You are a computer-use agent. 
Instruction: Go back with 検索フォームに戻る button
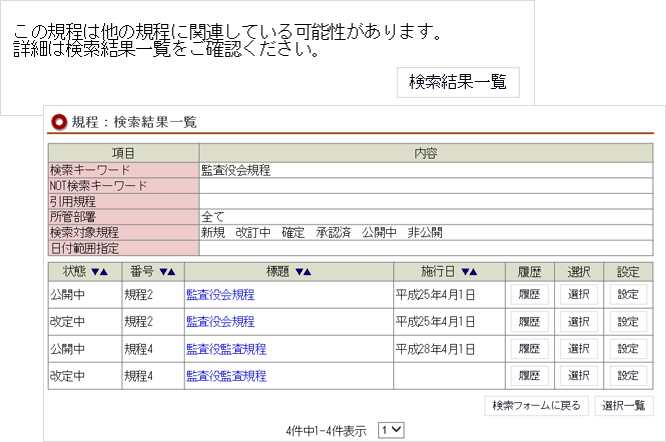pos(536,406)
